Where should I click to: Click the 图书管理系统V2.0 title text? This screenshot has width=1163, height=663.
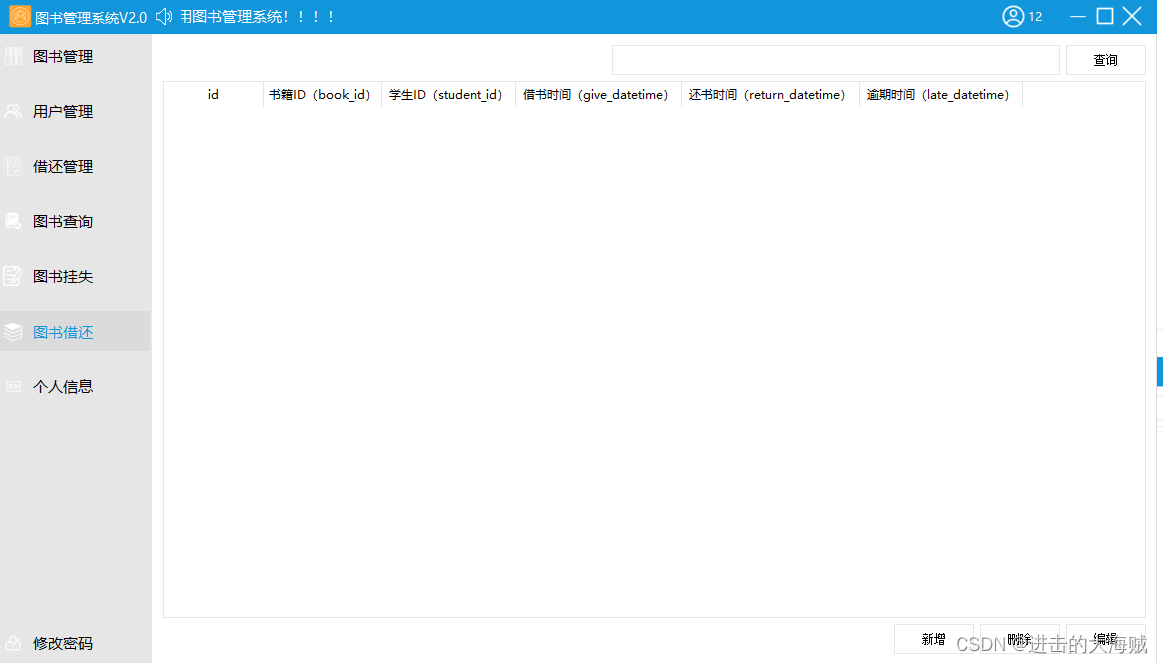(91, 17)
